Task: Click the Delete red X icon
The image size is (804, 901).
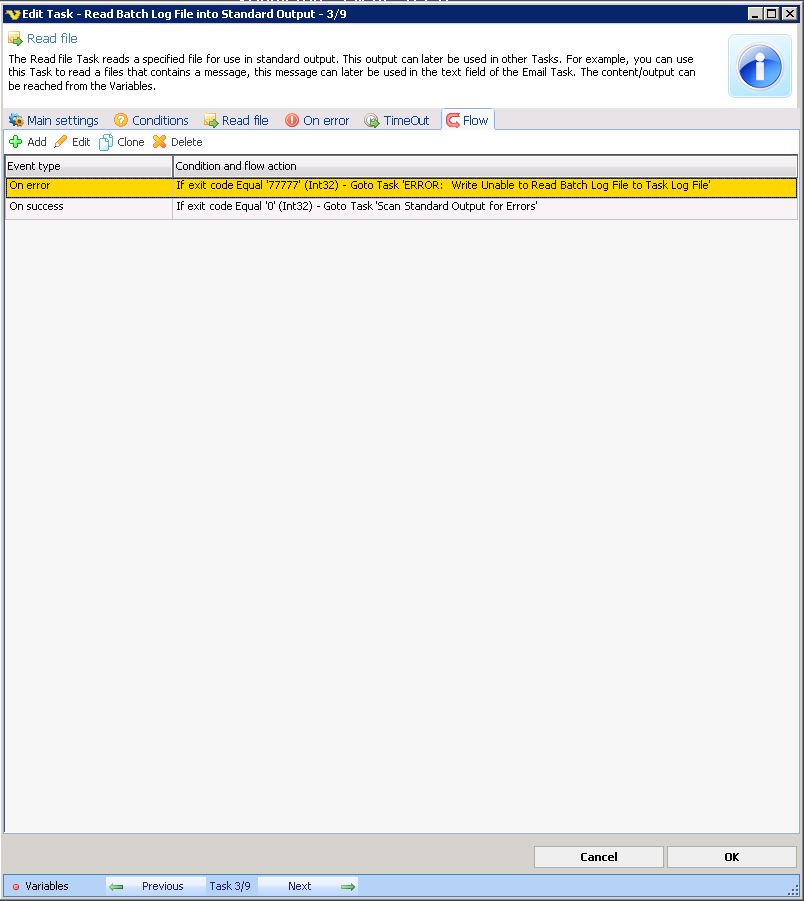Action: 159,142
